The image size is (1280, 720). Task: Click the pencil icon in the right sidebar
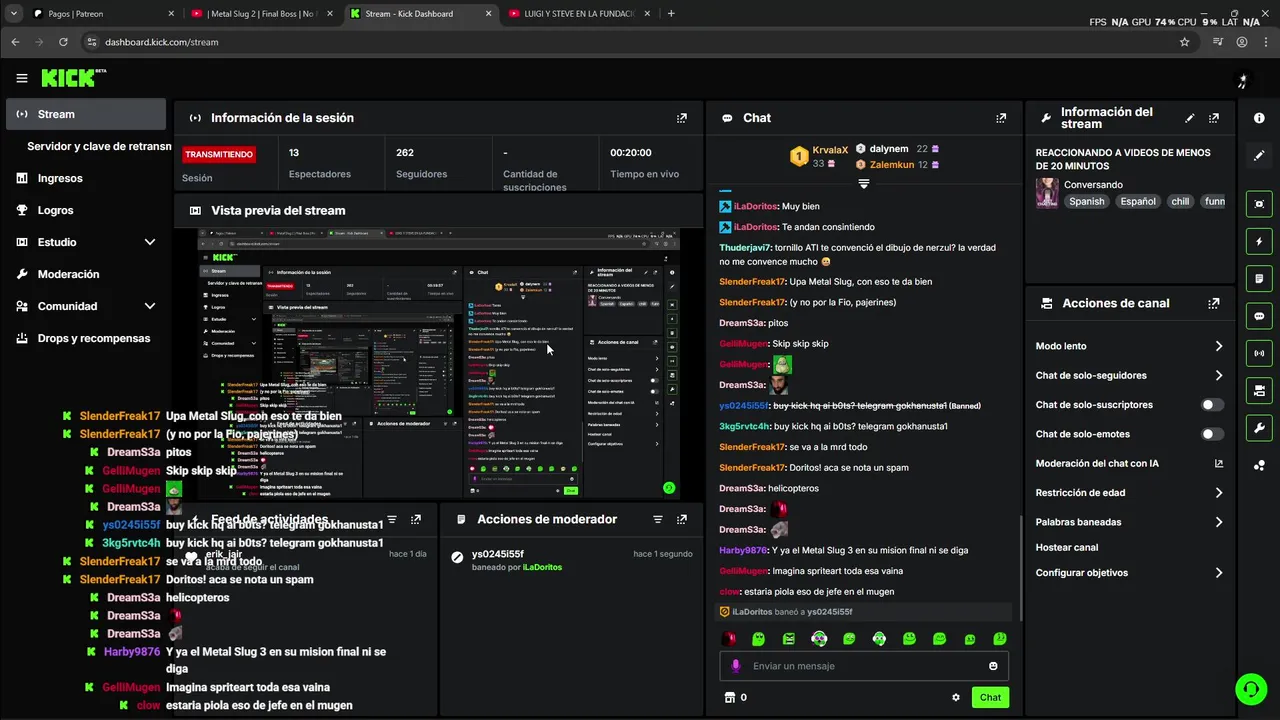1259,156
